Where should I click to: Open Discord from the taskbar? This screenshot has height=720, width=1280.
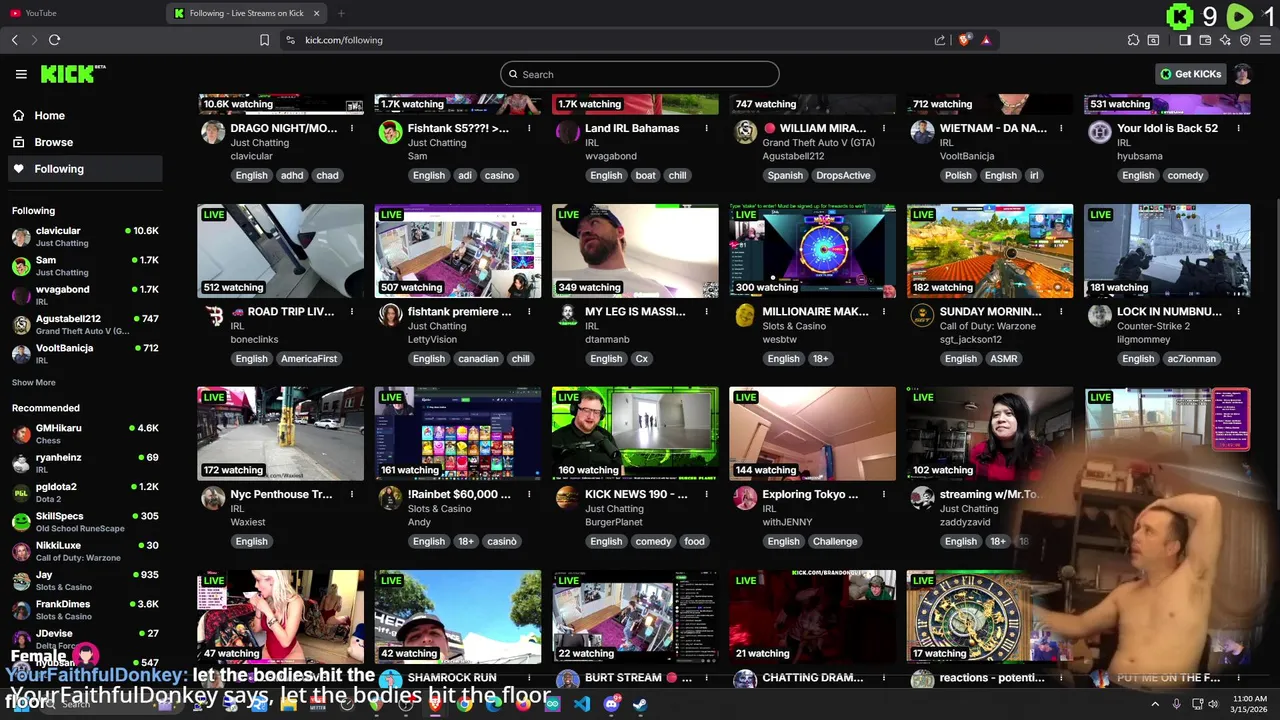[x=611, y=704]
